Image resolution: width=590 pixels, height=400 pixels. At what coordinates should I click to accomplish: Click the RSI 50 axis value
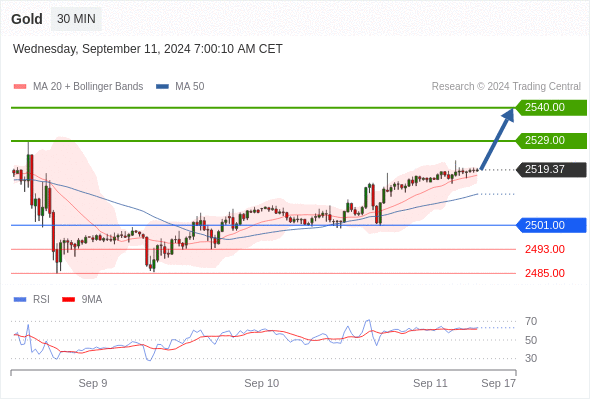coord(531,340)
